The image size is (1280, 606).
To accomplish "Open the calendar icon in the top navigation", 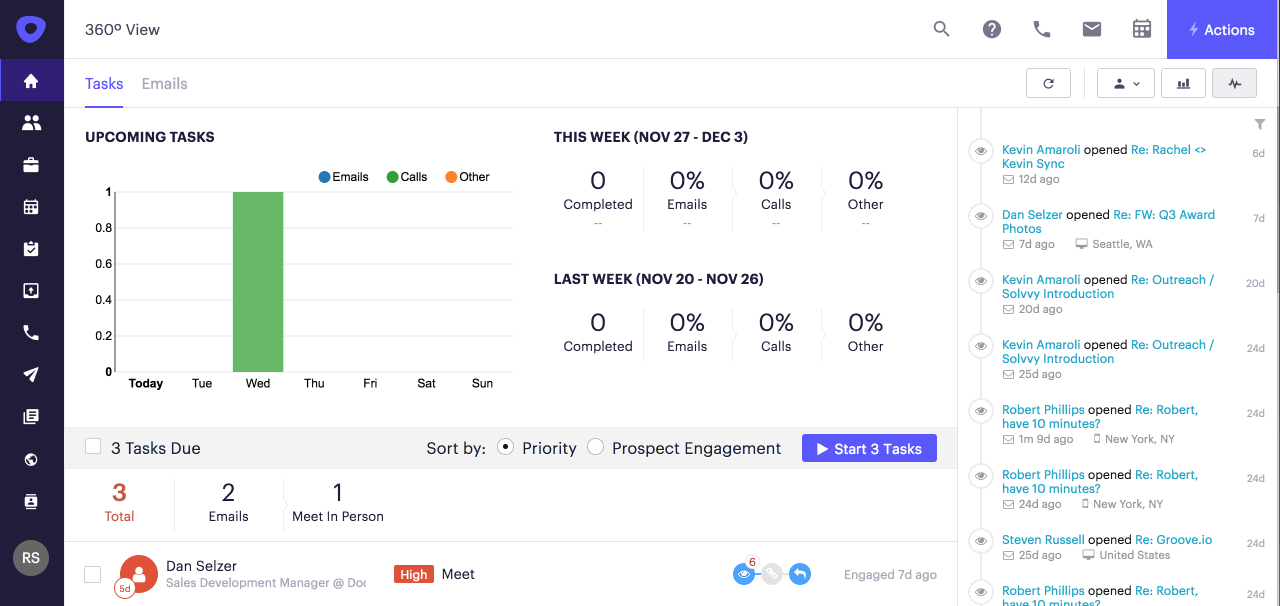I will 1141,29.
